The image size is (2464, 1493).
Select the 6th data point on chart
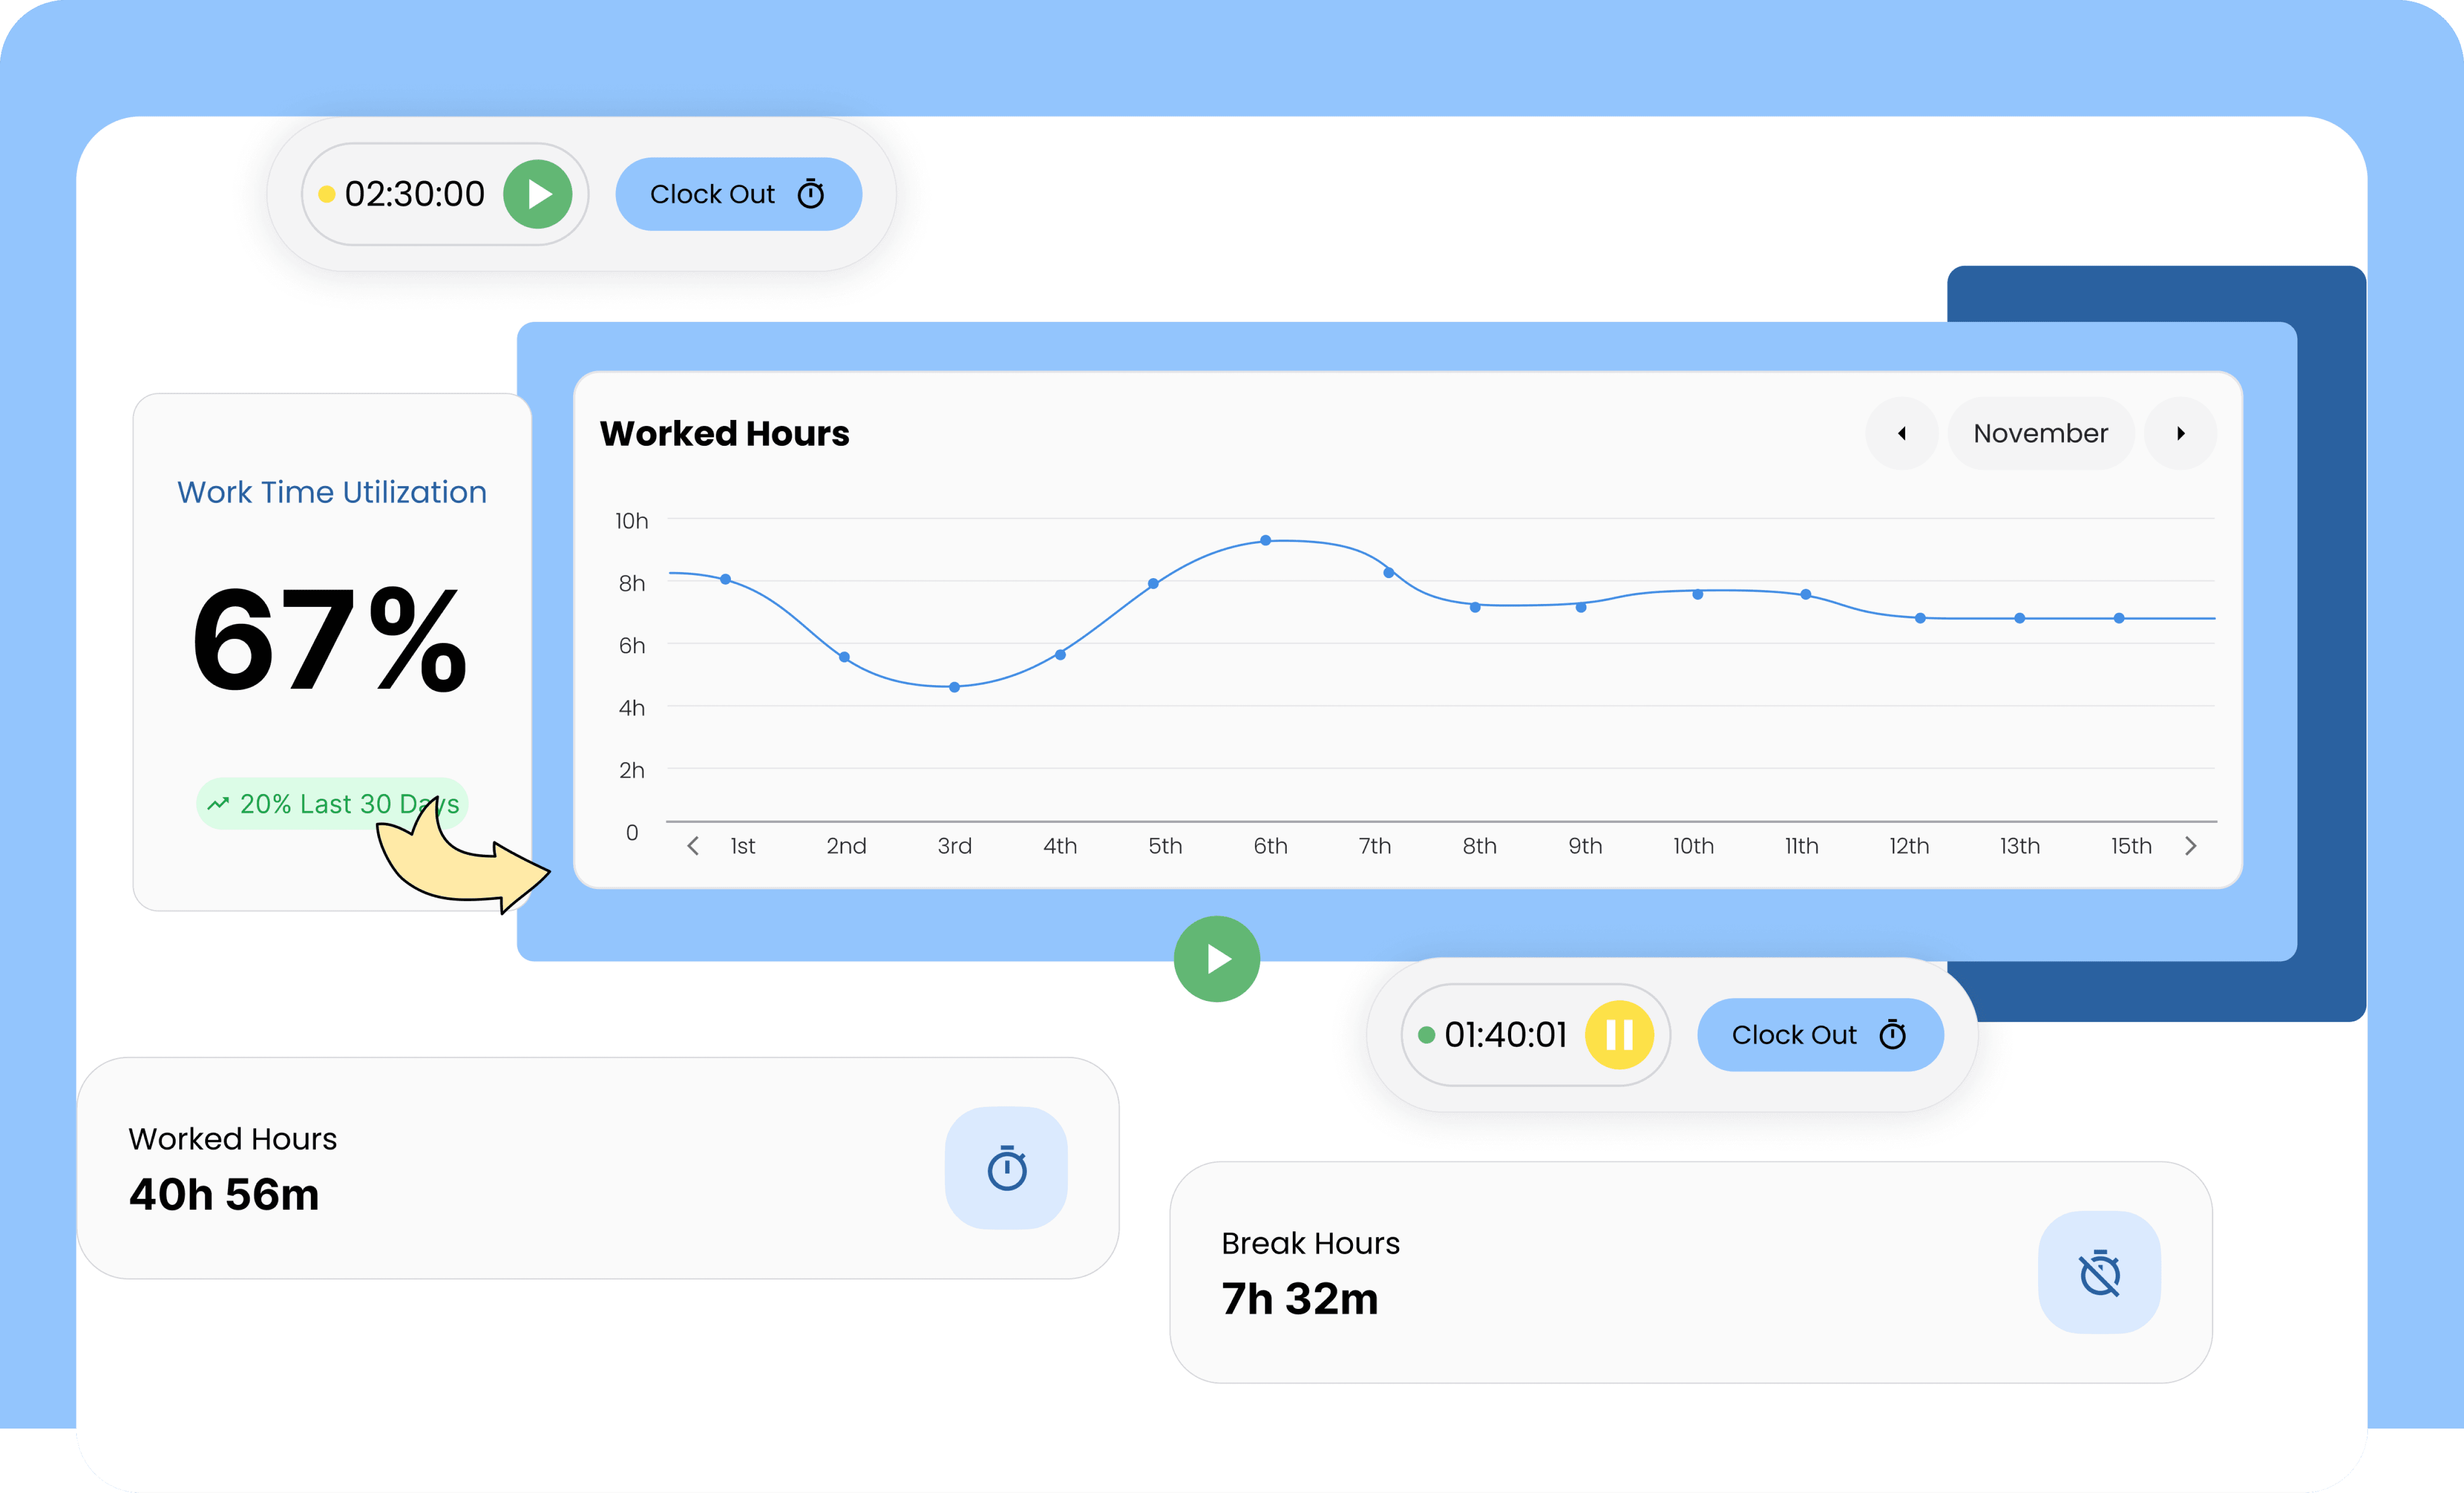(x=1265, y=540)
